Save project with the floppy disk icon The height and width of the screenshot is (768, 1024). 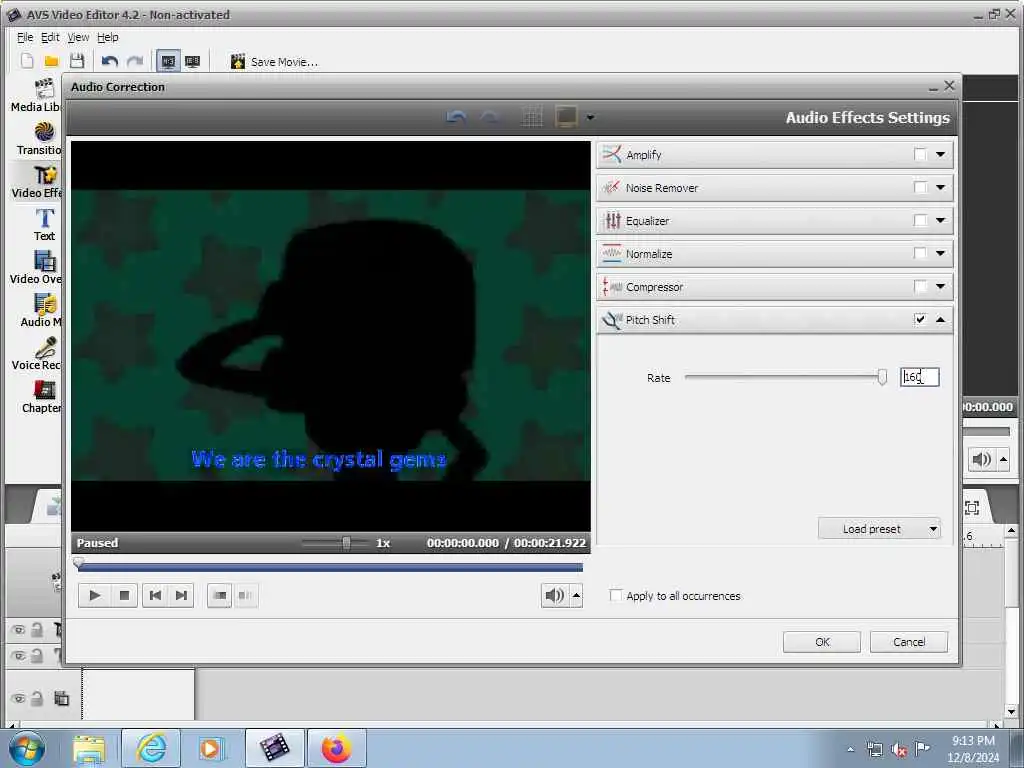[x=77, y=61]
